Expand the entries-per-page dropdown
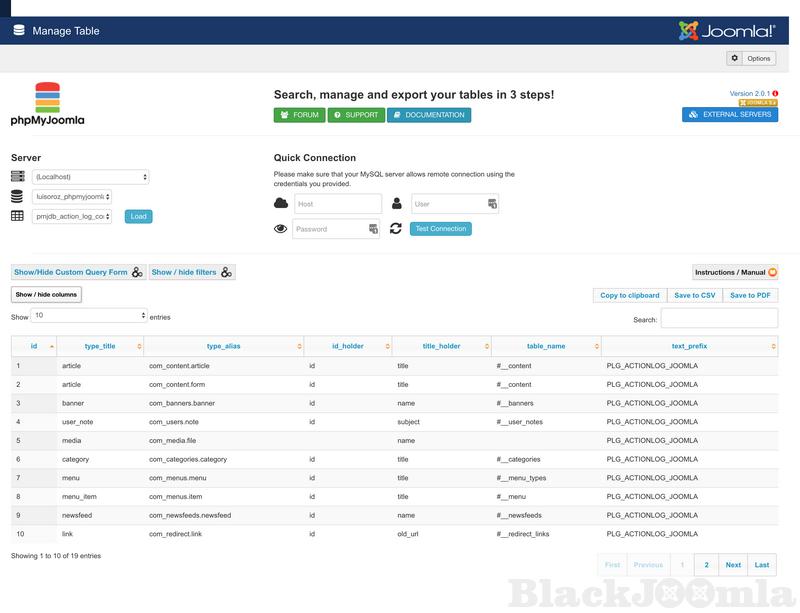 click(90, 315)
